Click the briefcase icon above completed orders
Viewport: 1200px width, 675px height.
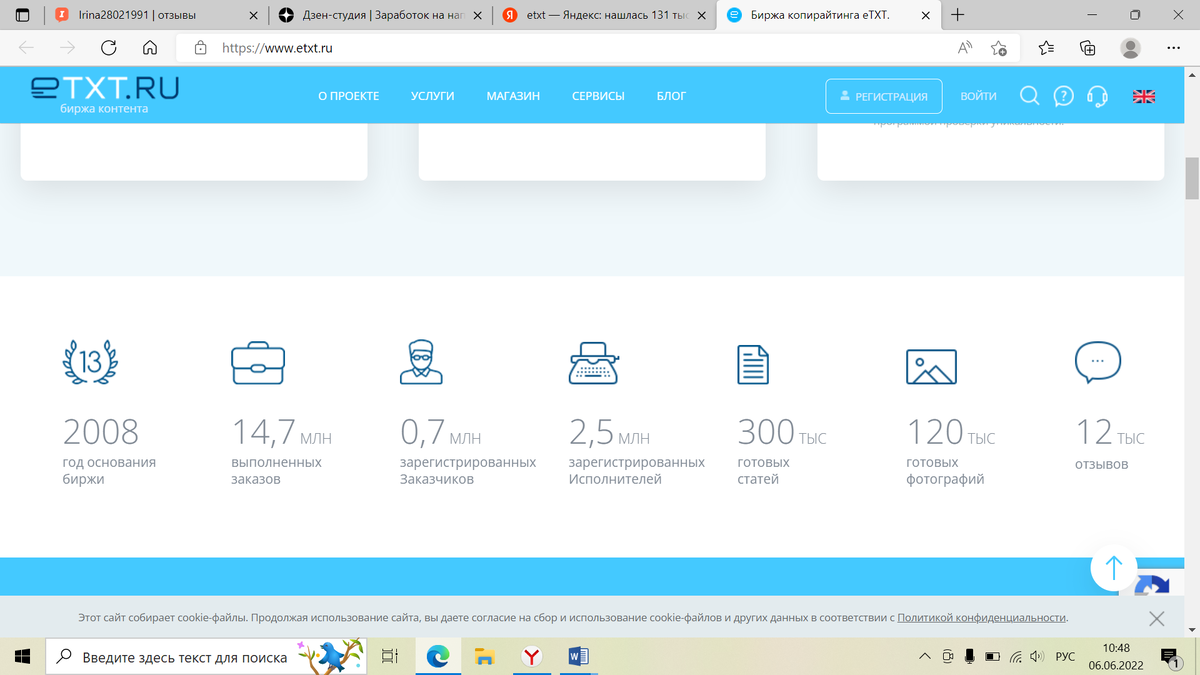tap(258, 364)
